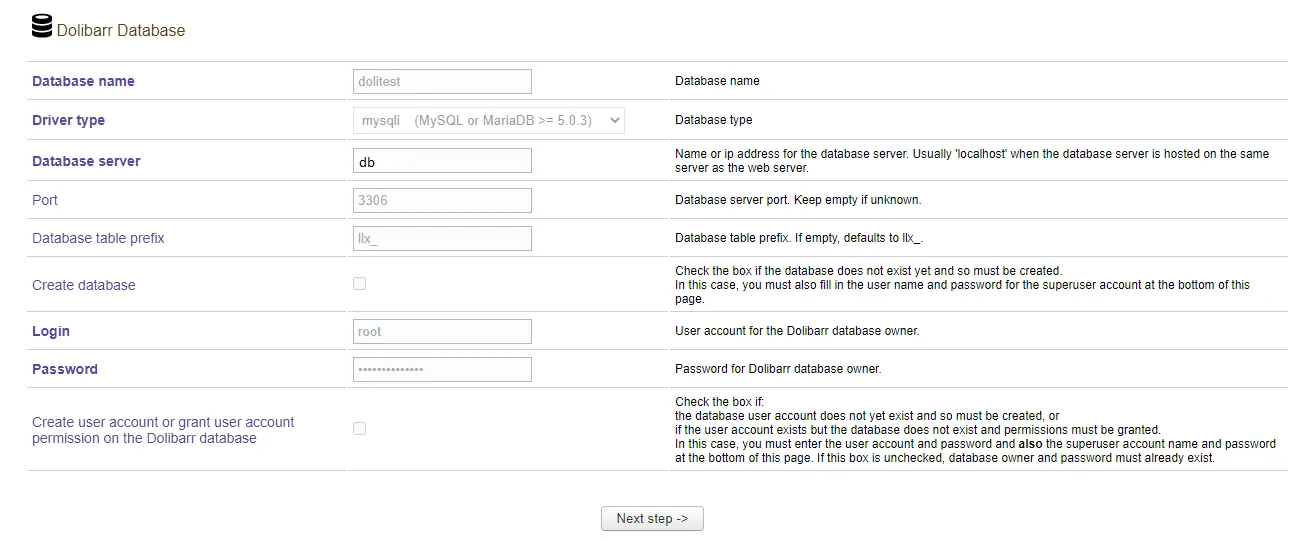Click the Password label
This screenshot has width=1311, height=542.
coord(65,369)
